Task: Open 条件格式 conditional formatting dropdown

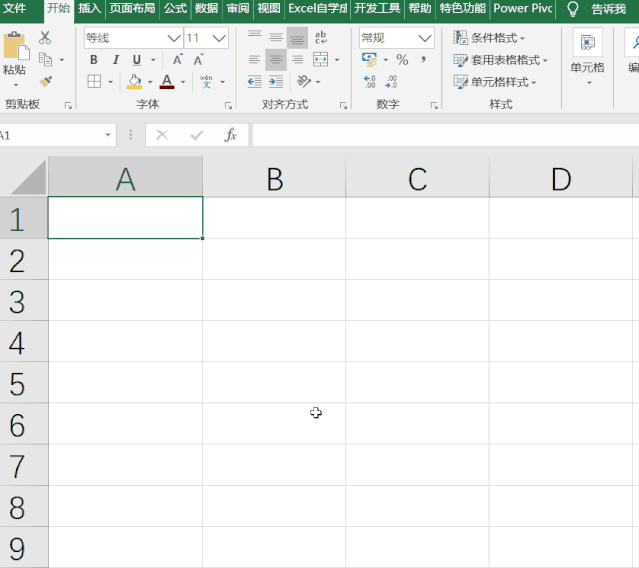Action: click(x=489, y=38)
